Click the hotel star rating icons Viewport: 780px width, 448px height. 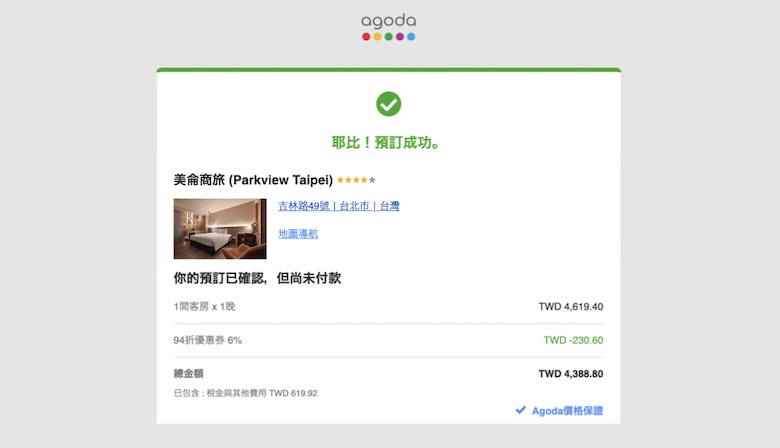[356, 181]
